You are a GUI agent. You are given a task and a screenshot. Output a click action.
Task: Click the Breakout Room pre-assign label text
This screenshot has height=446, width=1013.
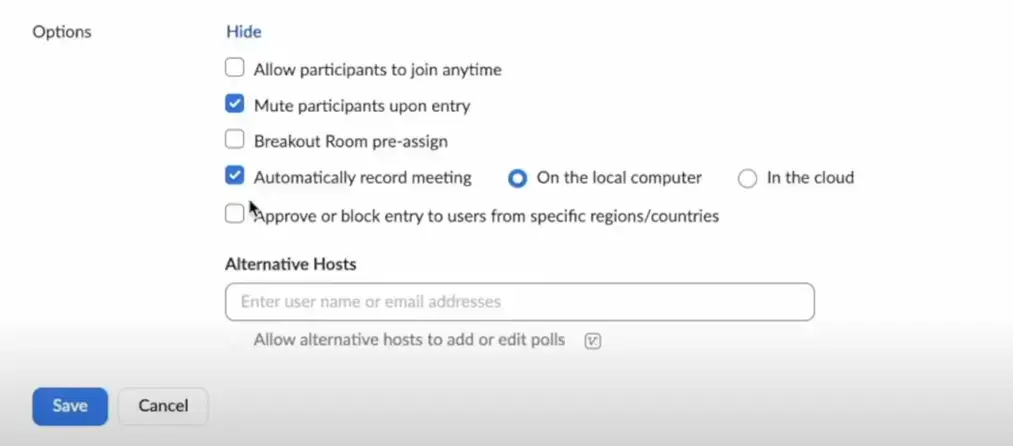[350, 141]
